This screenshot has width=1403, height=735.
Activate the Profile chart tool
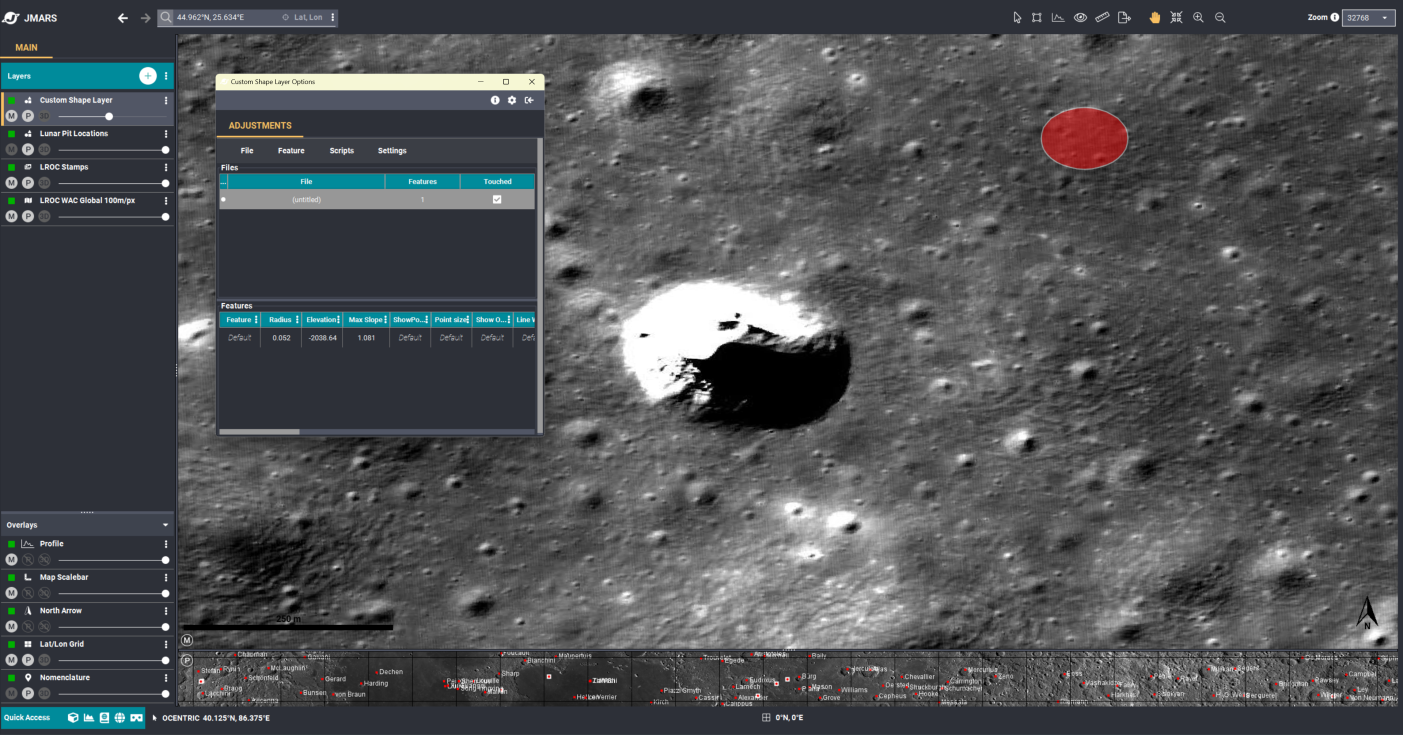coord(1057,17)
